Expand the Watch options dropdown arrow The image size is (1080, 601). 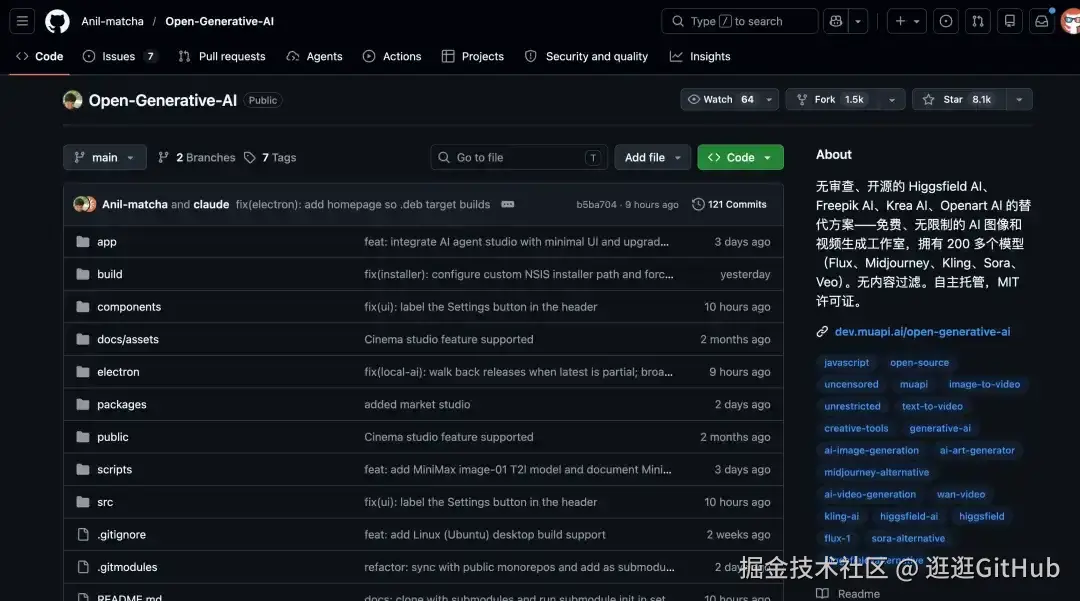coord(769,100)
